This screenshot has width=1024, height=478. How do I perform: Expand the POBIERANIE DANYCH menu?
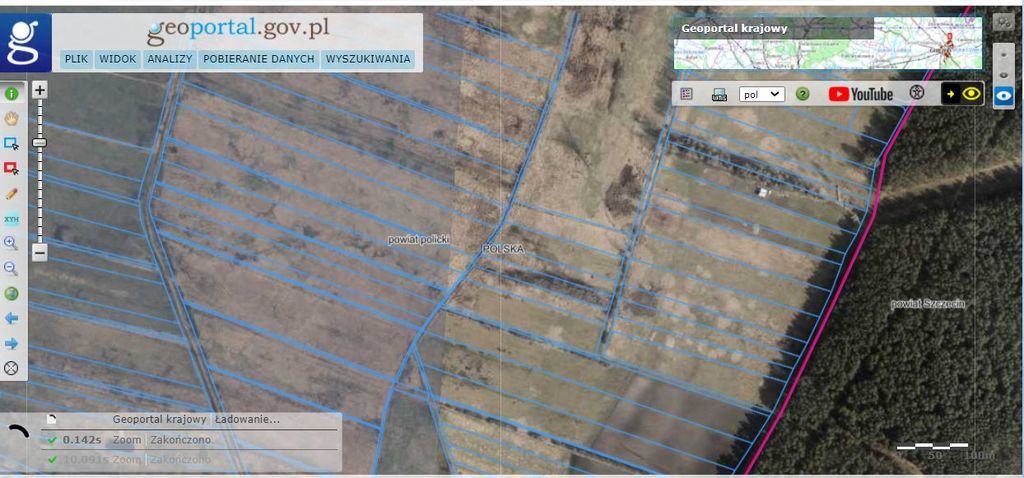pyautogui.click(x=259, y=59)
